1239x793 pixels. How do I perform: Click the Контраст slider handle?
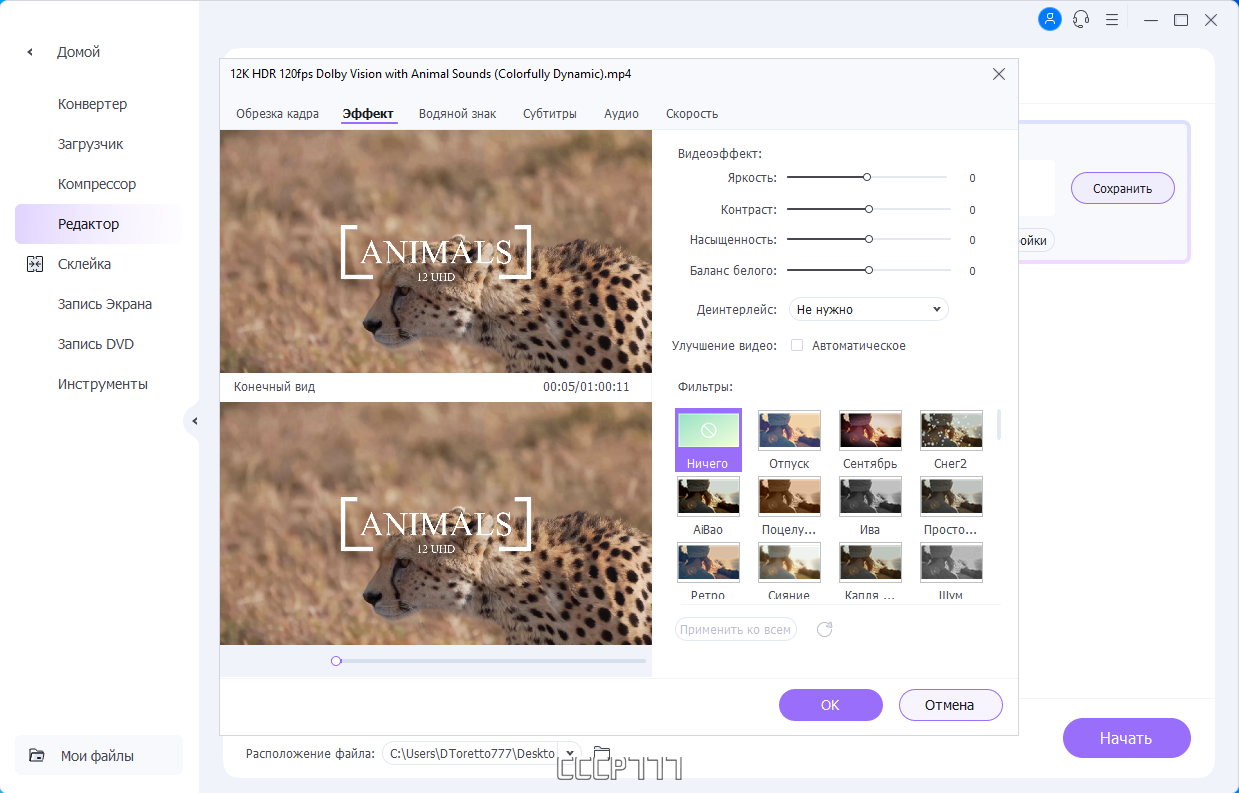(x=869, y=209)
